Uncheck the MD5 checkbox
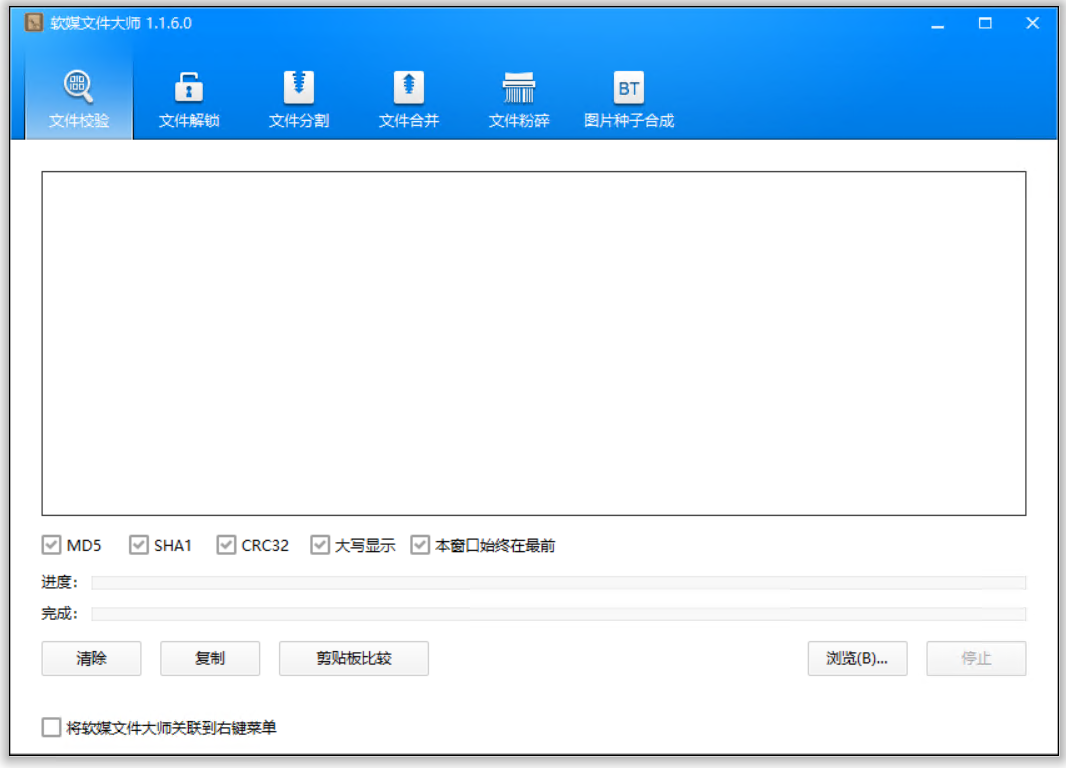 (x=51, y=545)
